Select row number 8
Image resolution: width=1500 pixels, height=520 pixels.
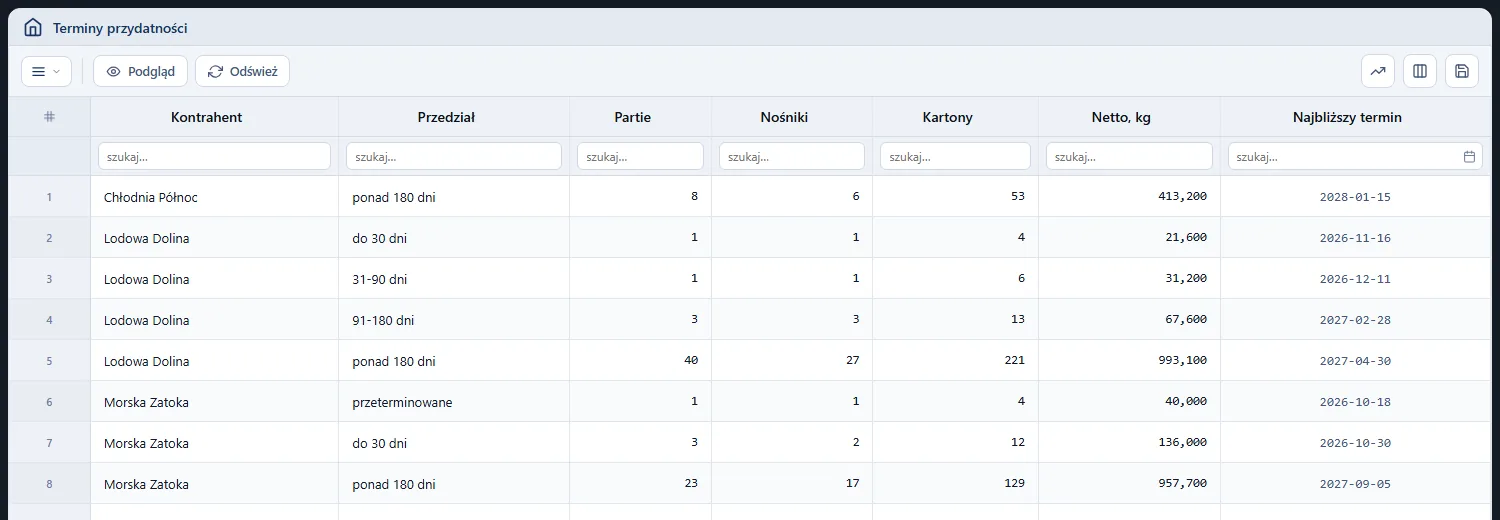coord(49,484)
